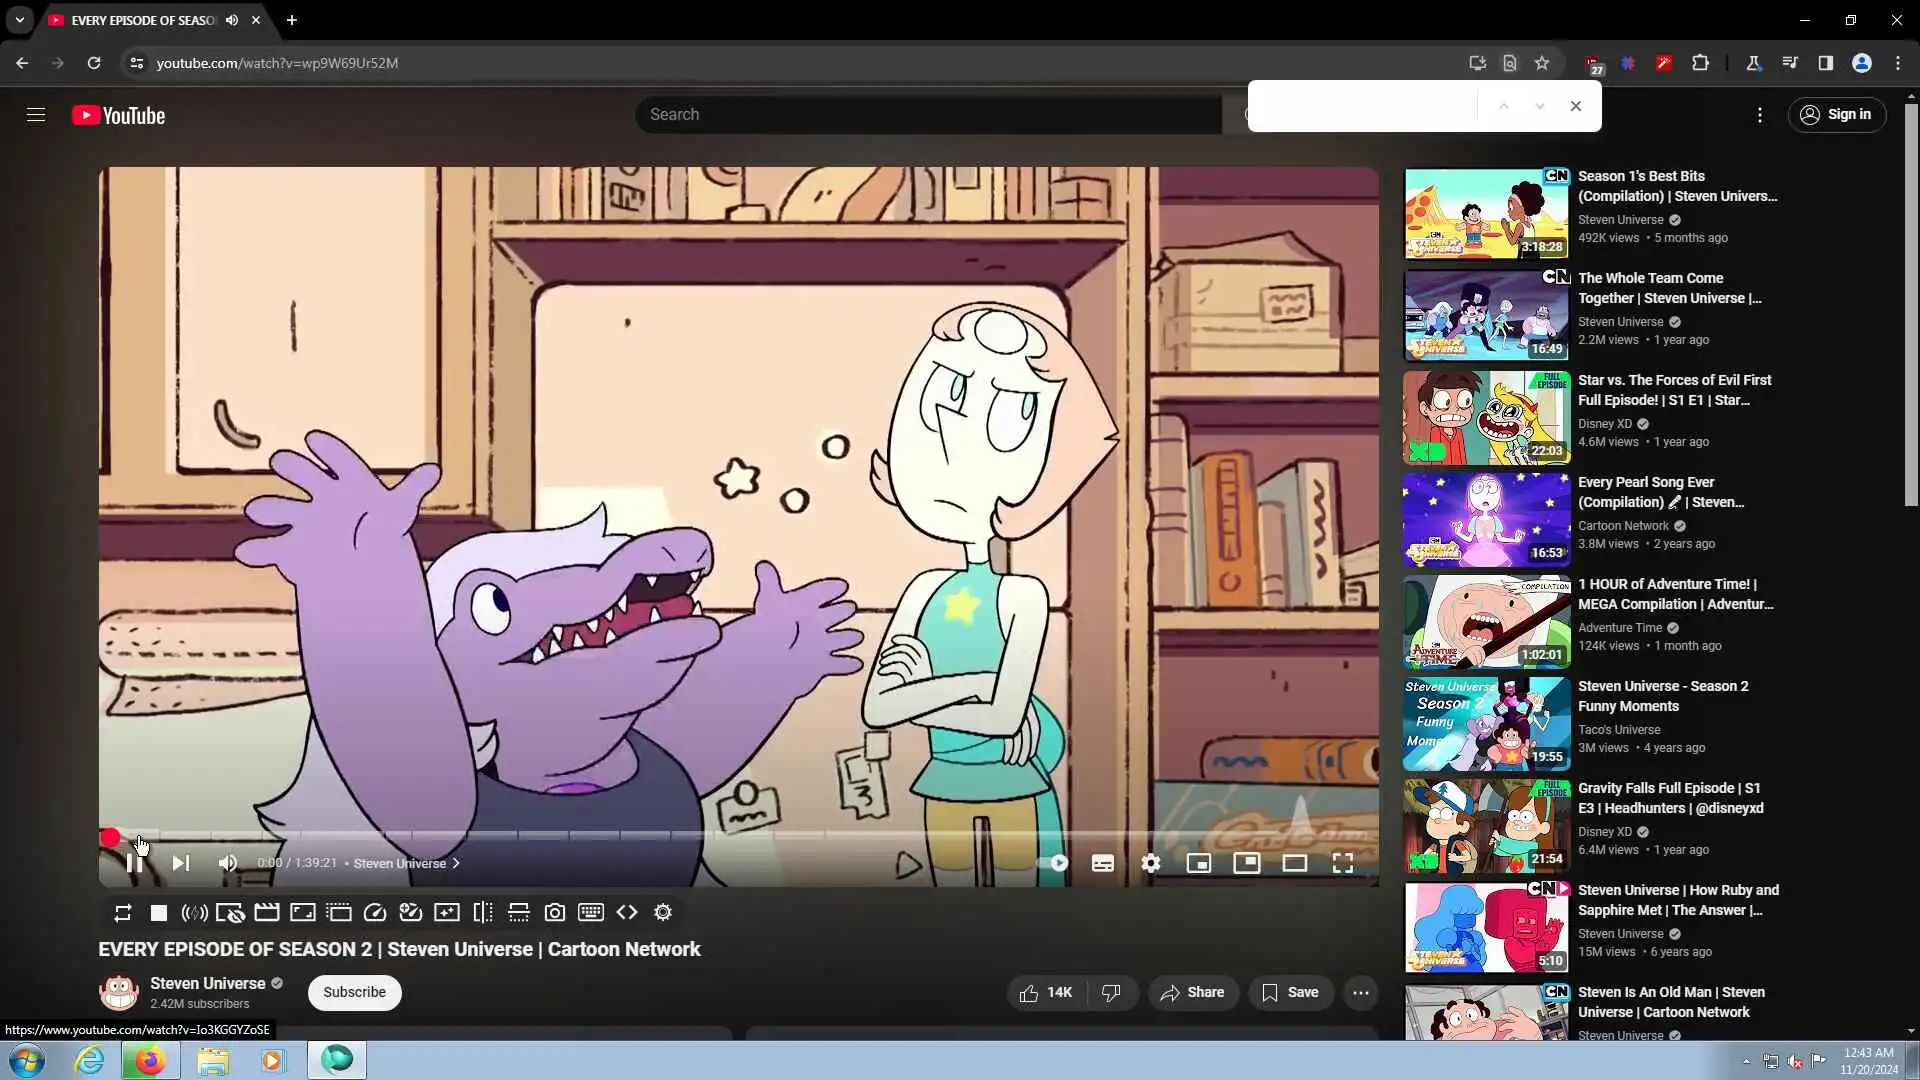Image resolution: width=1920 pixels, height=1080 pixels.
Task: Click the stop square icon below player
Action: click(x=158, y=913)
